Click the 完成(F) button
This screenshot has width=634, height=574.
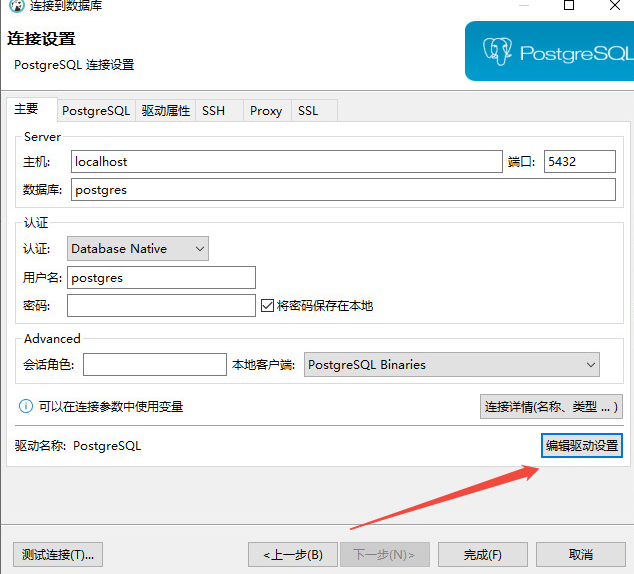pos(483,555)
